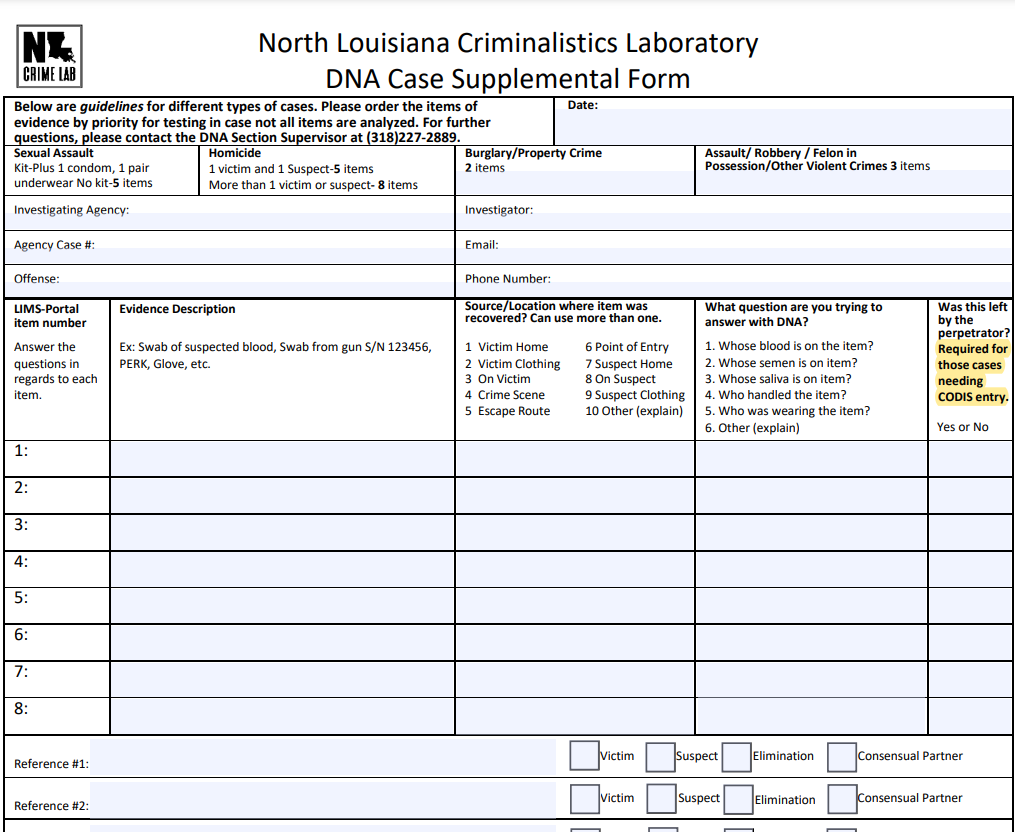This screenshot has height=832, width=1015.
Task: Click the 'LIMS-Portal item number' header
Action: click(50, 316)
